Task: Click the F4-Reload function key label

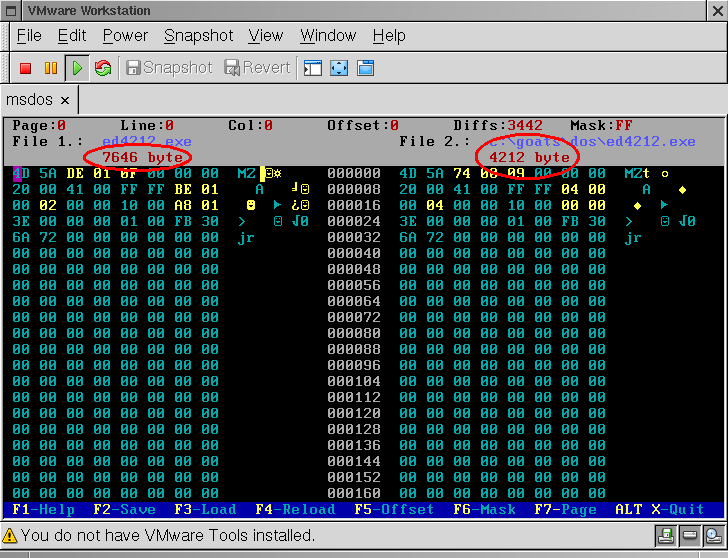Action: click(x=295, y=509)
